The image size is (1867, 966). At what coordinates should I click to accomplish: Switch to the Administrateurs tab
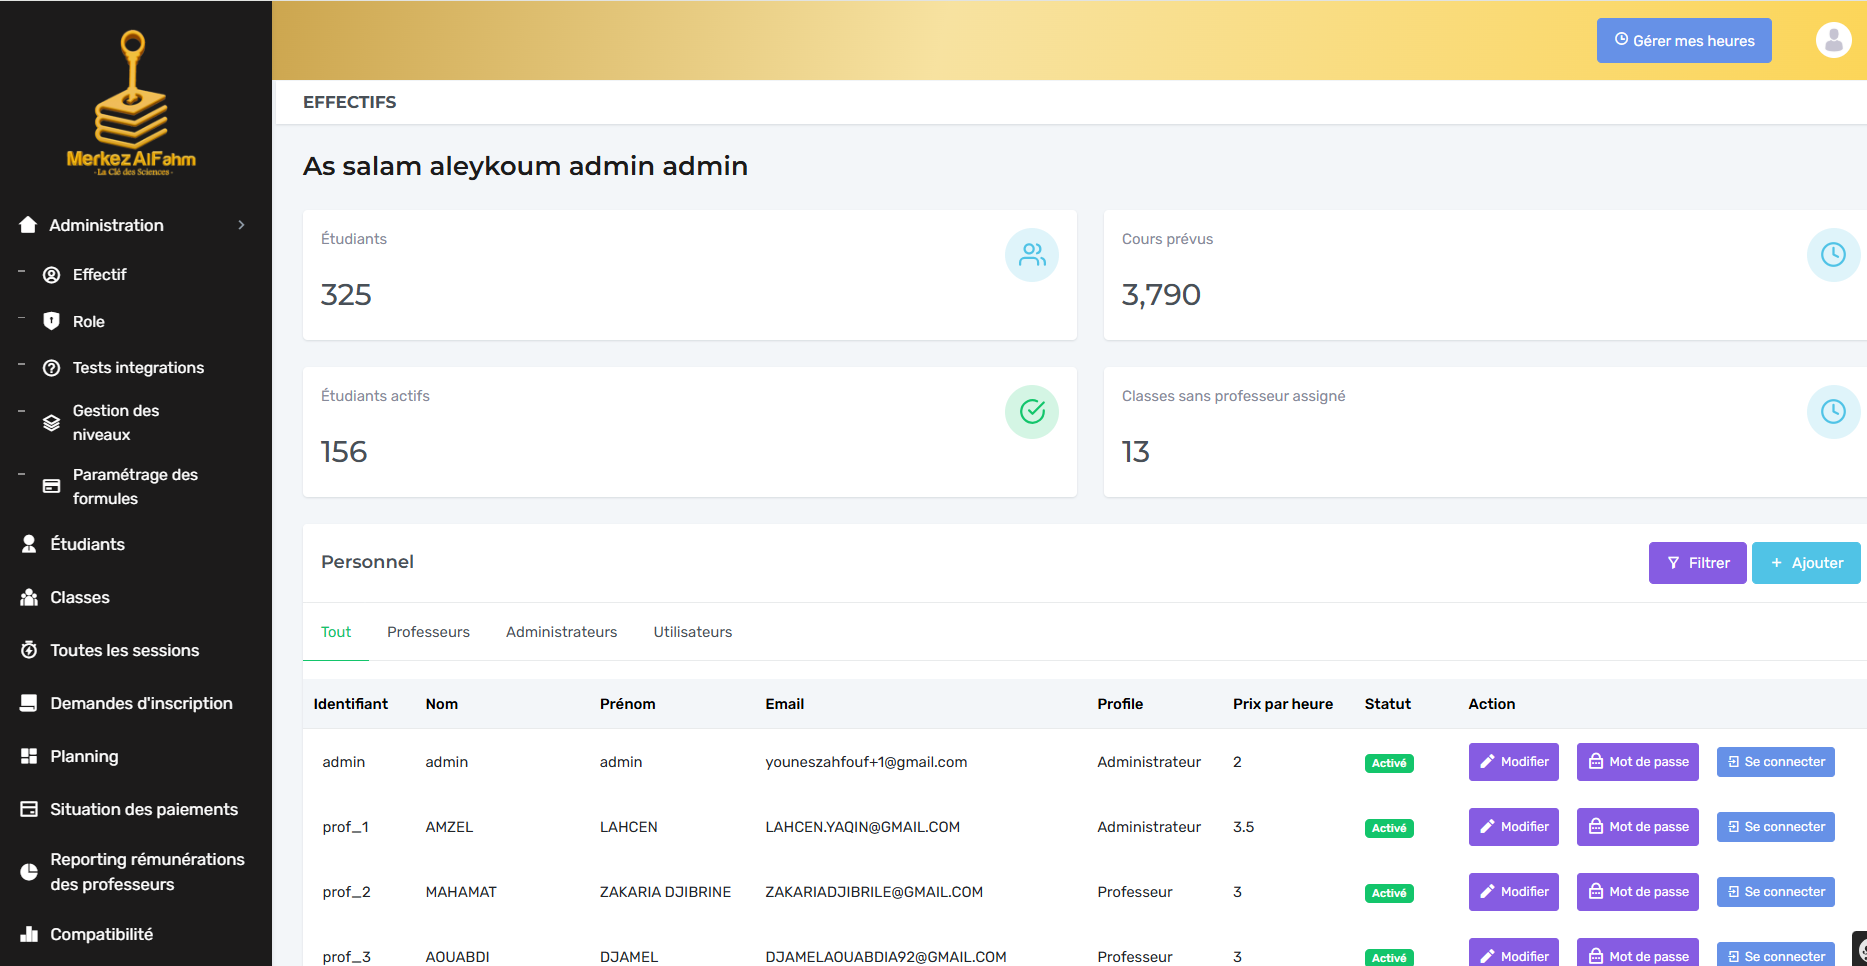click(x=561, y=632)
